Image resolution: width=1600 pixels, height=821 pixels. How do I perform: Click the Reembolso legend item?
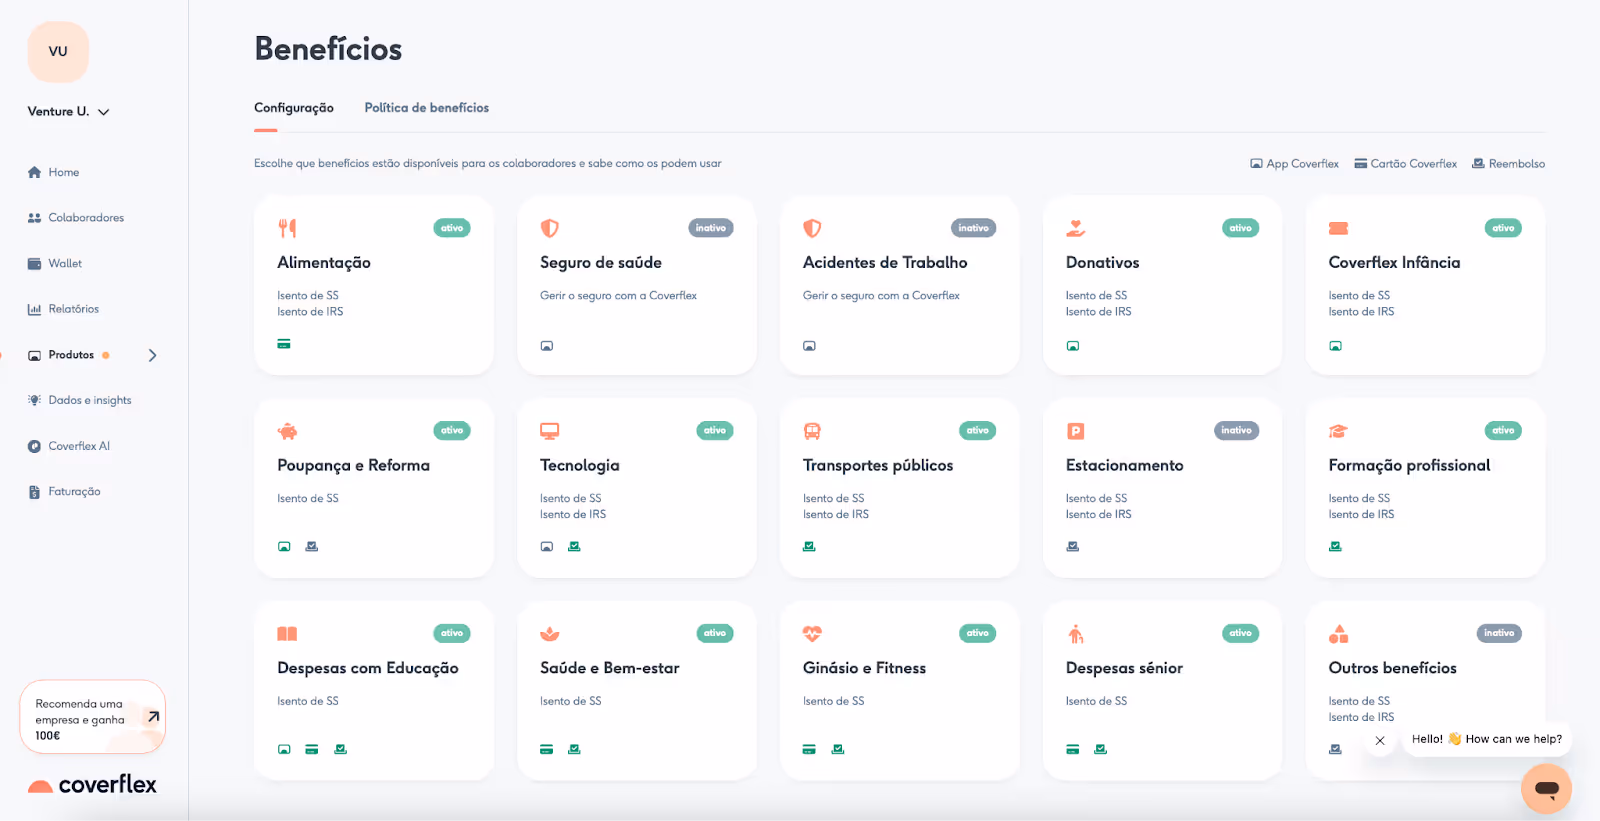point(1509,164)
